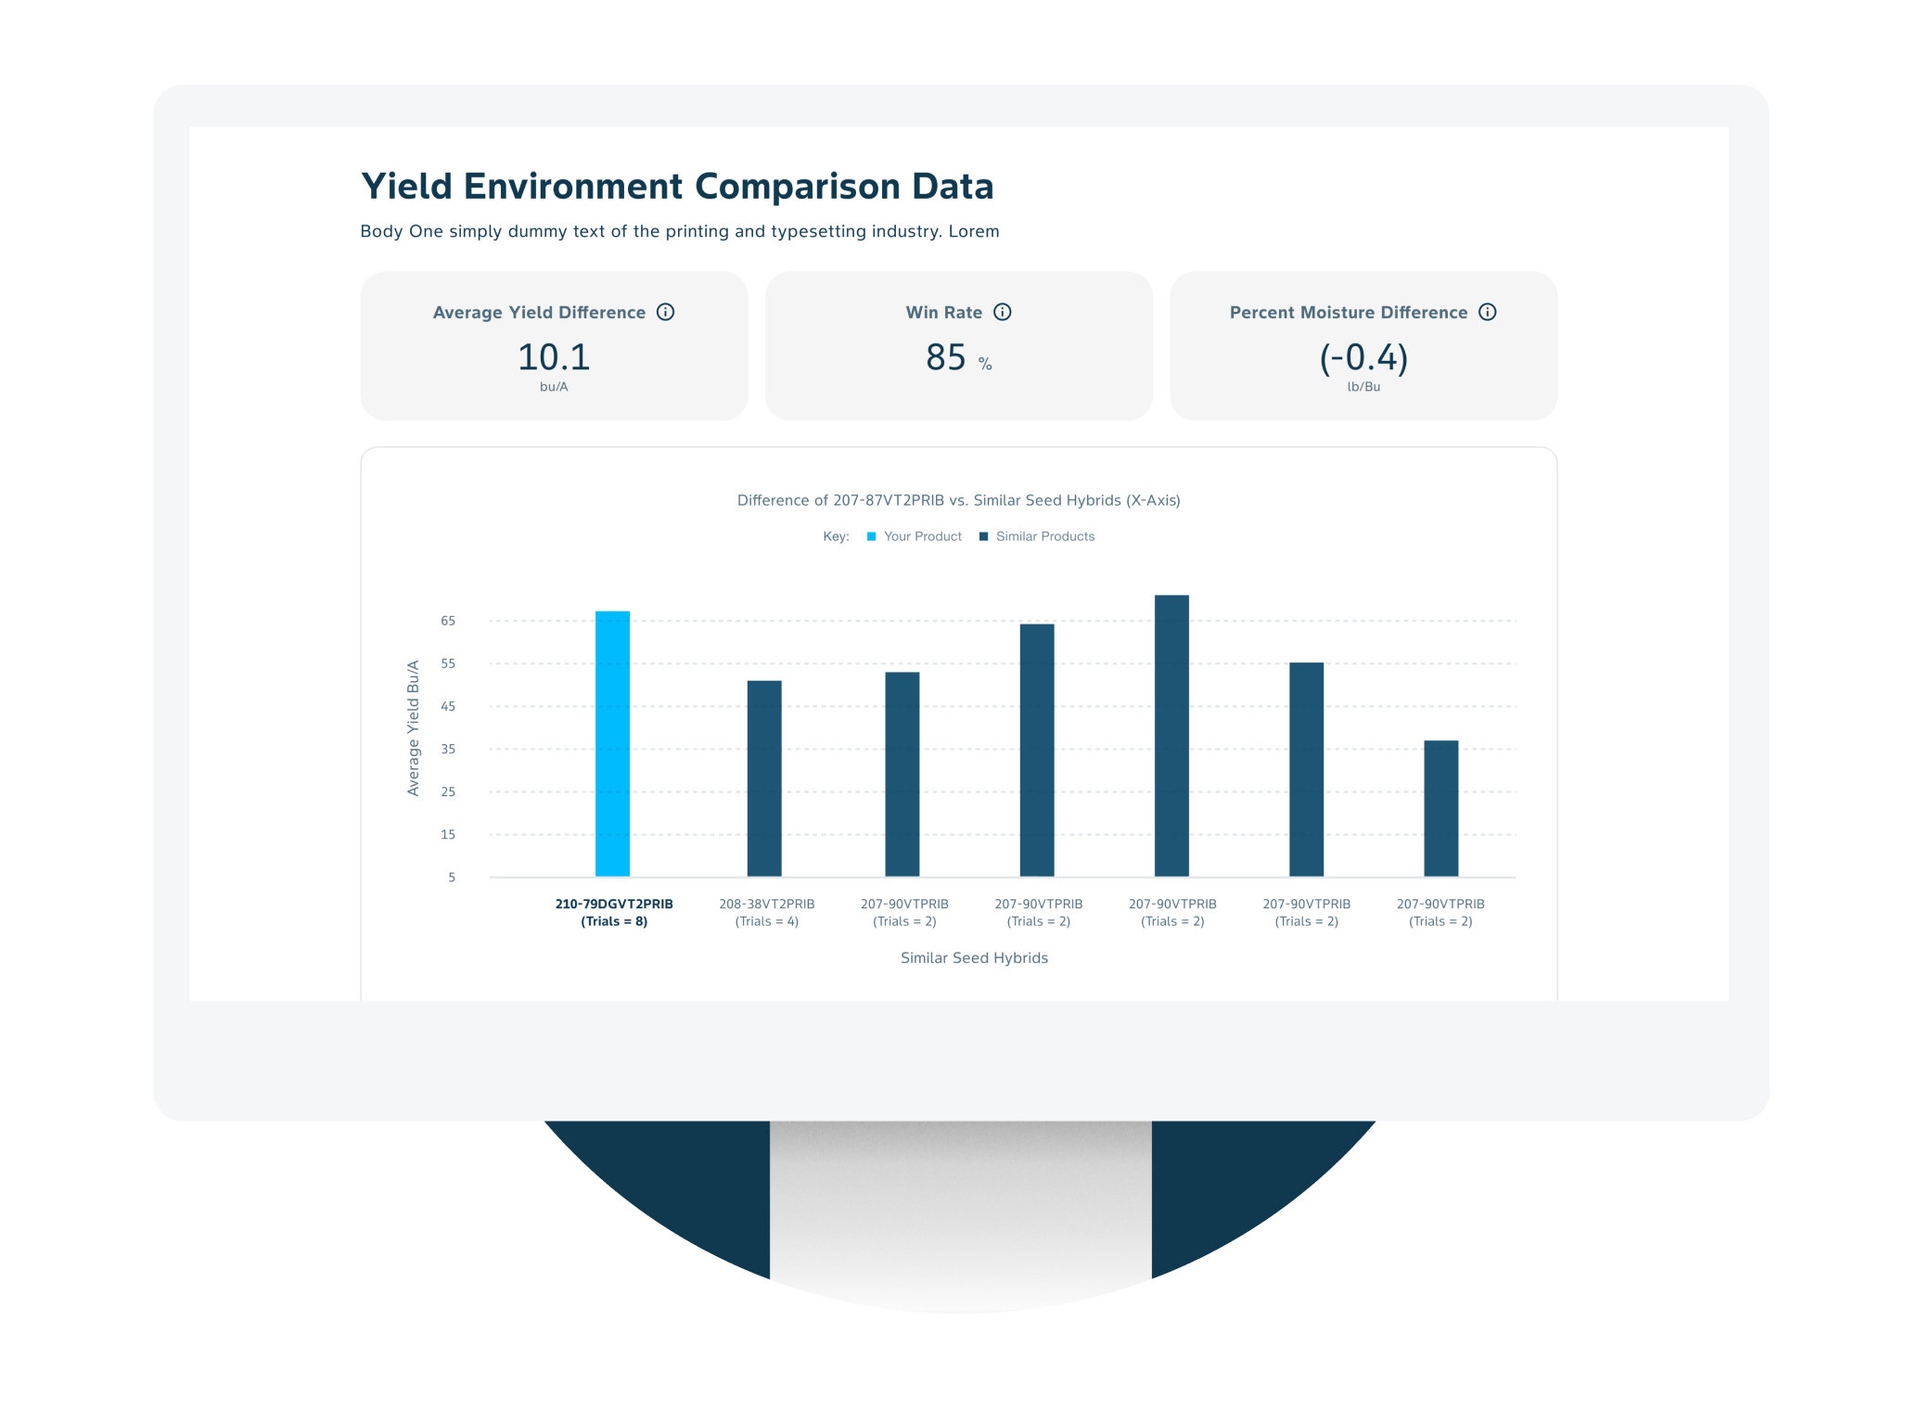This screenshot has width=1920, height=1401.
Task: Select the chart title about 207-87VT2PRIB
Action: [x=959, y=500]
